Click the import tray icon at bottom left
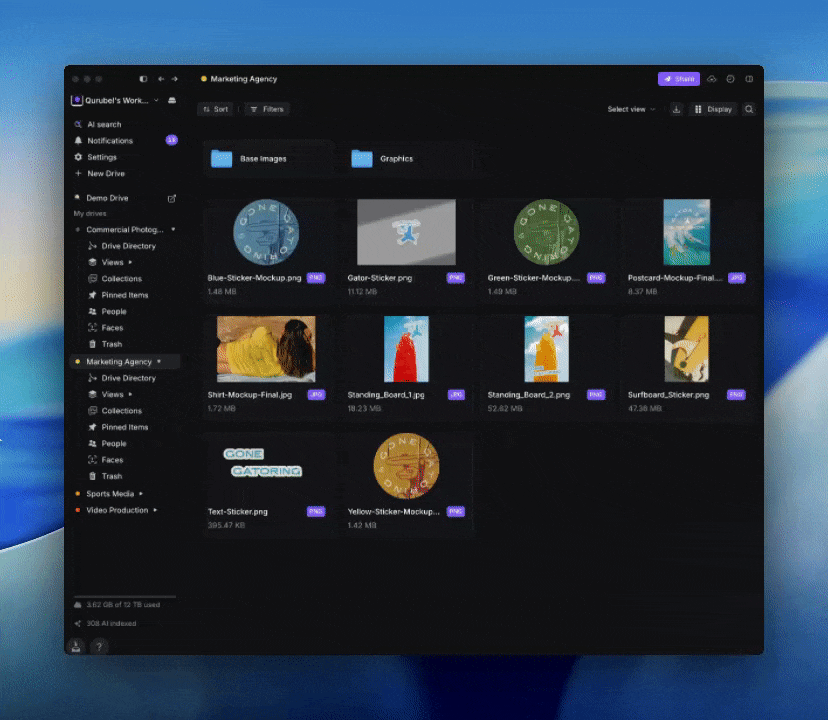 [x=77, y=646]
